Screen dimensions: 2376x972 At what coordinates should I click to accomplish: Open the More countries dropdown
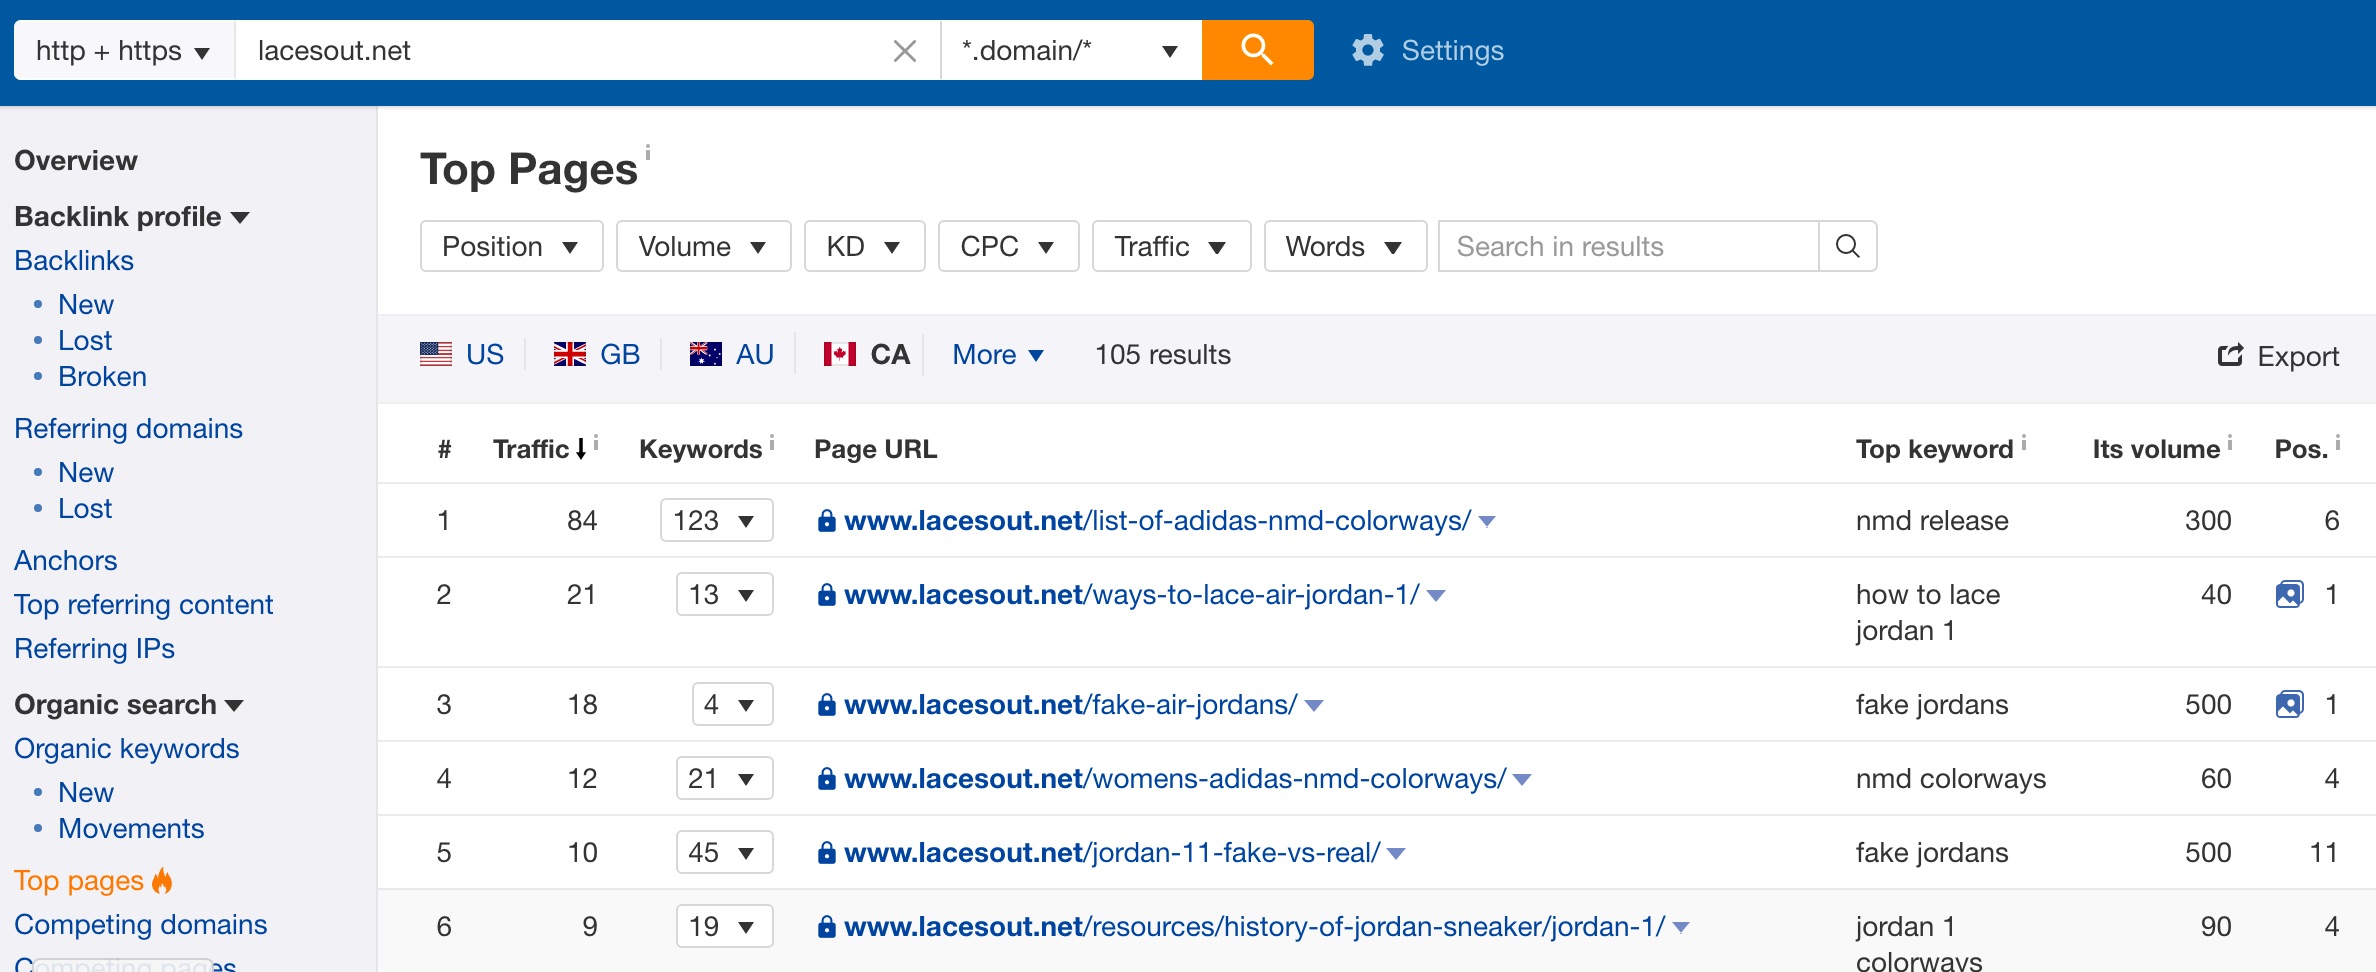[x=998, y=355]
